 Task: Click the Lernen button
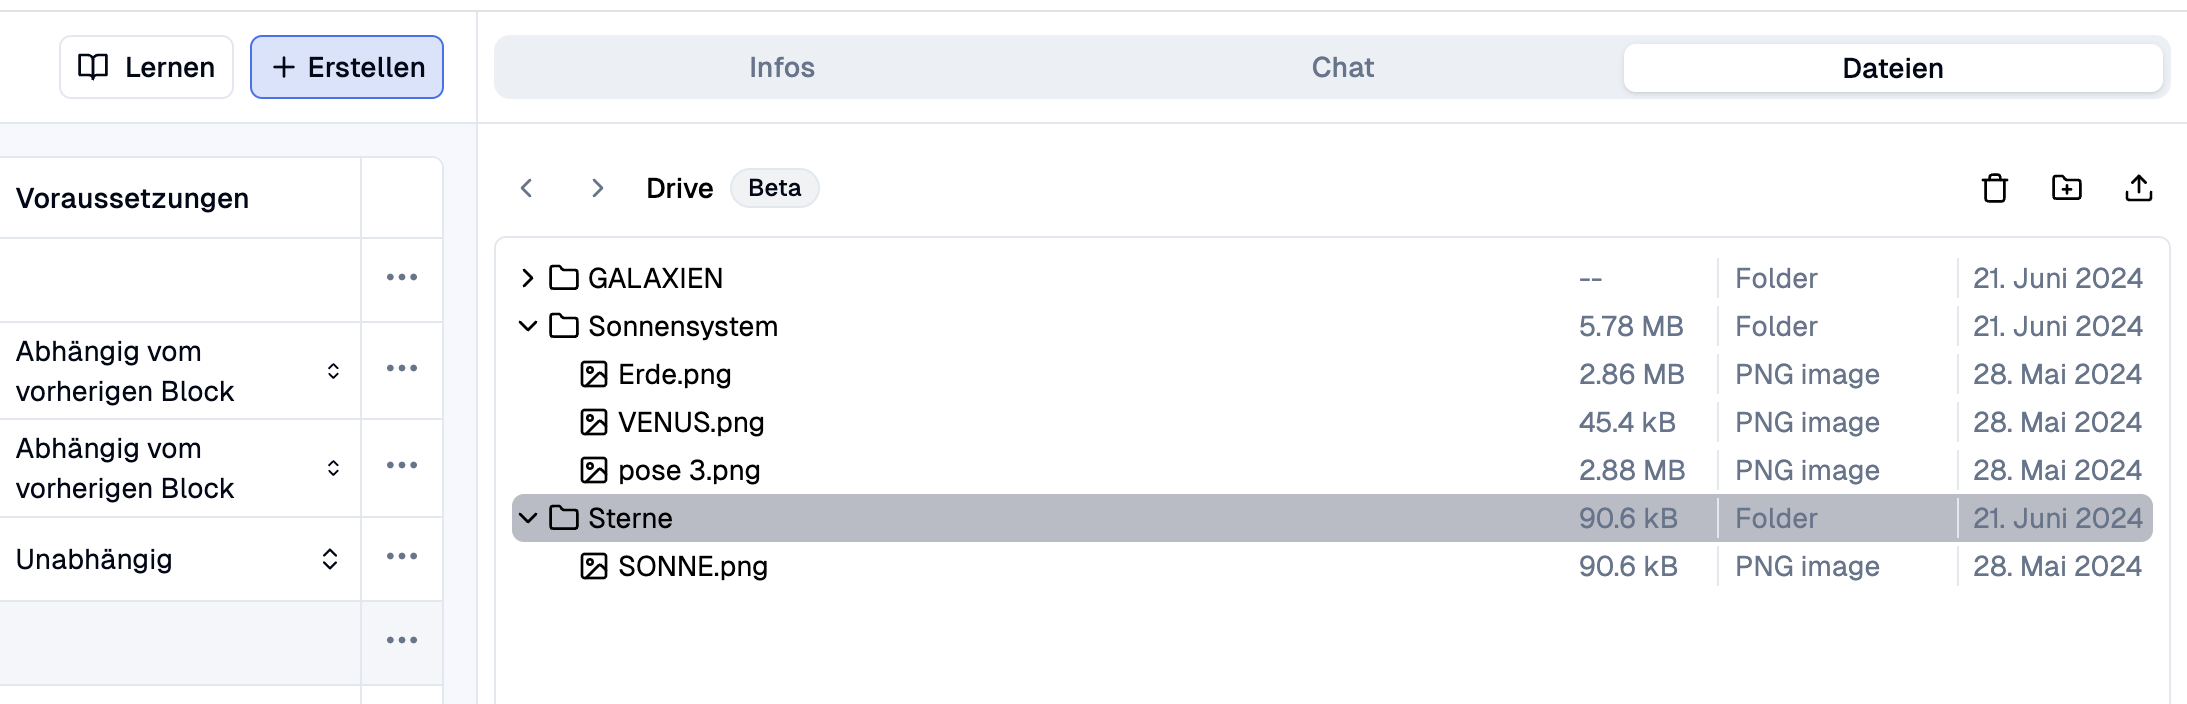point(146,67)
